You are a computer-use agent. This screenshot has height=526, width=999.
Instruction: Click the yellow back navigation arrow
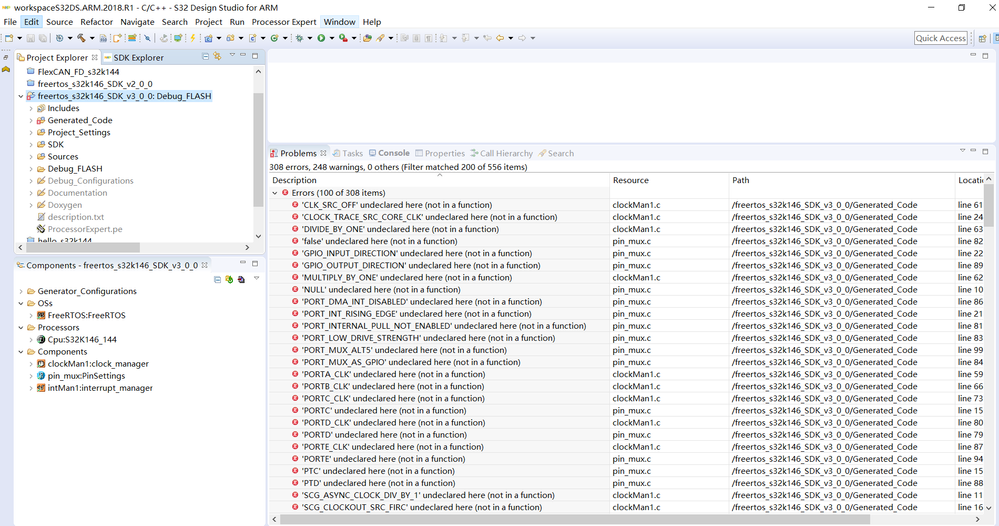pyautogui.click(x=500, y=38)
